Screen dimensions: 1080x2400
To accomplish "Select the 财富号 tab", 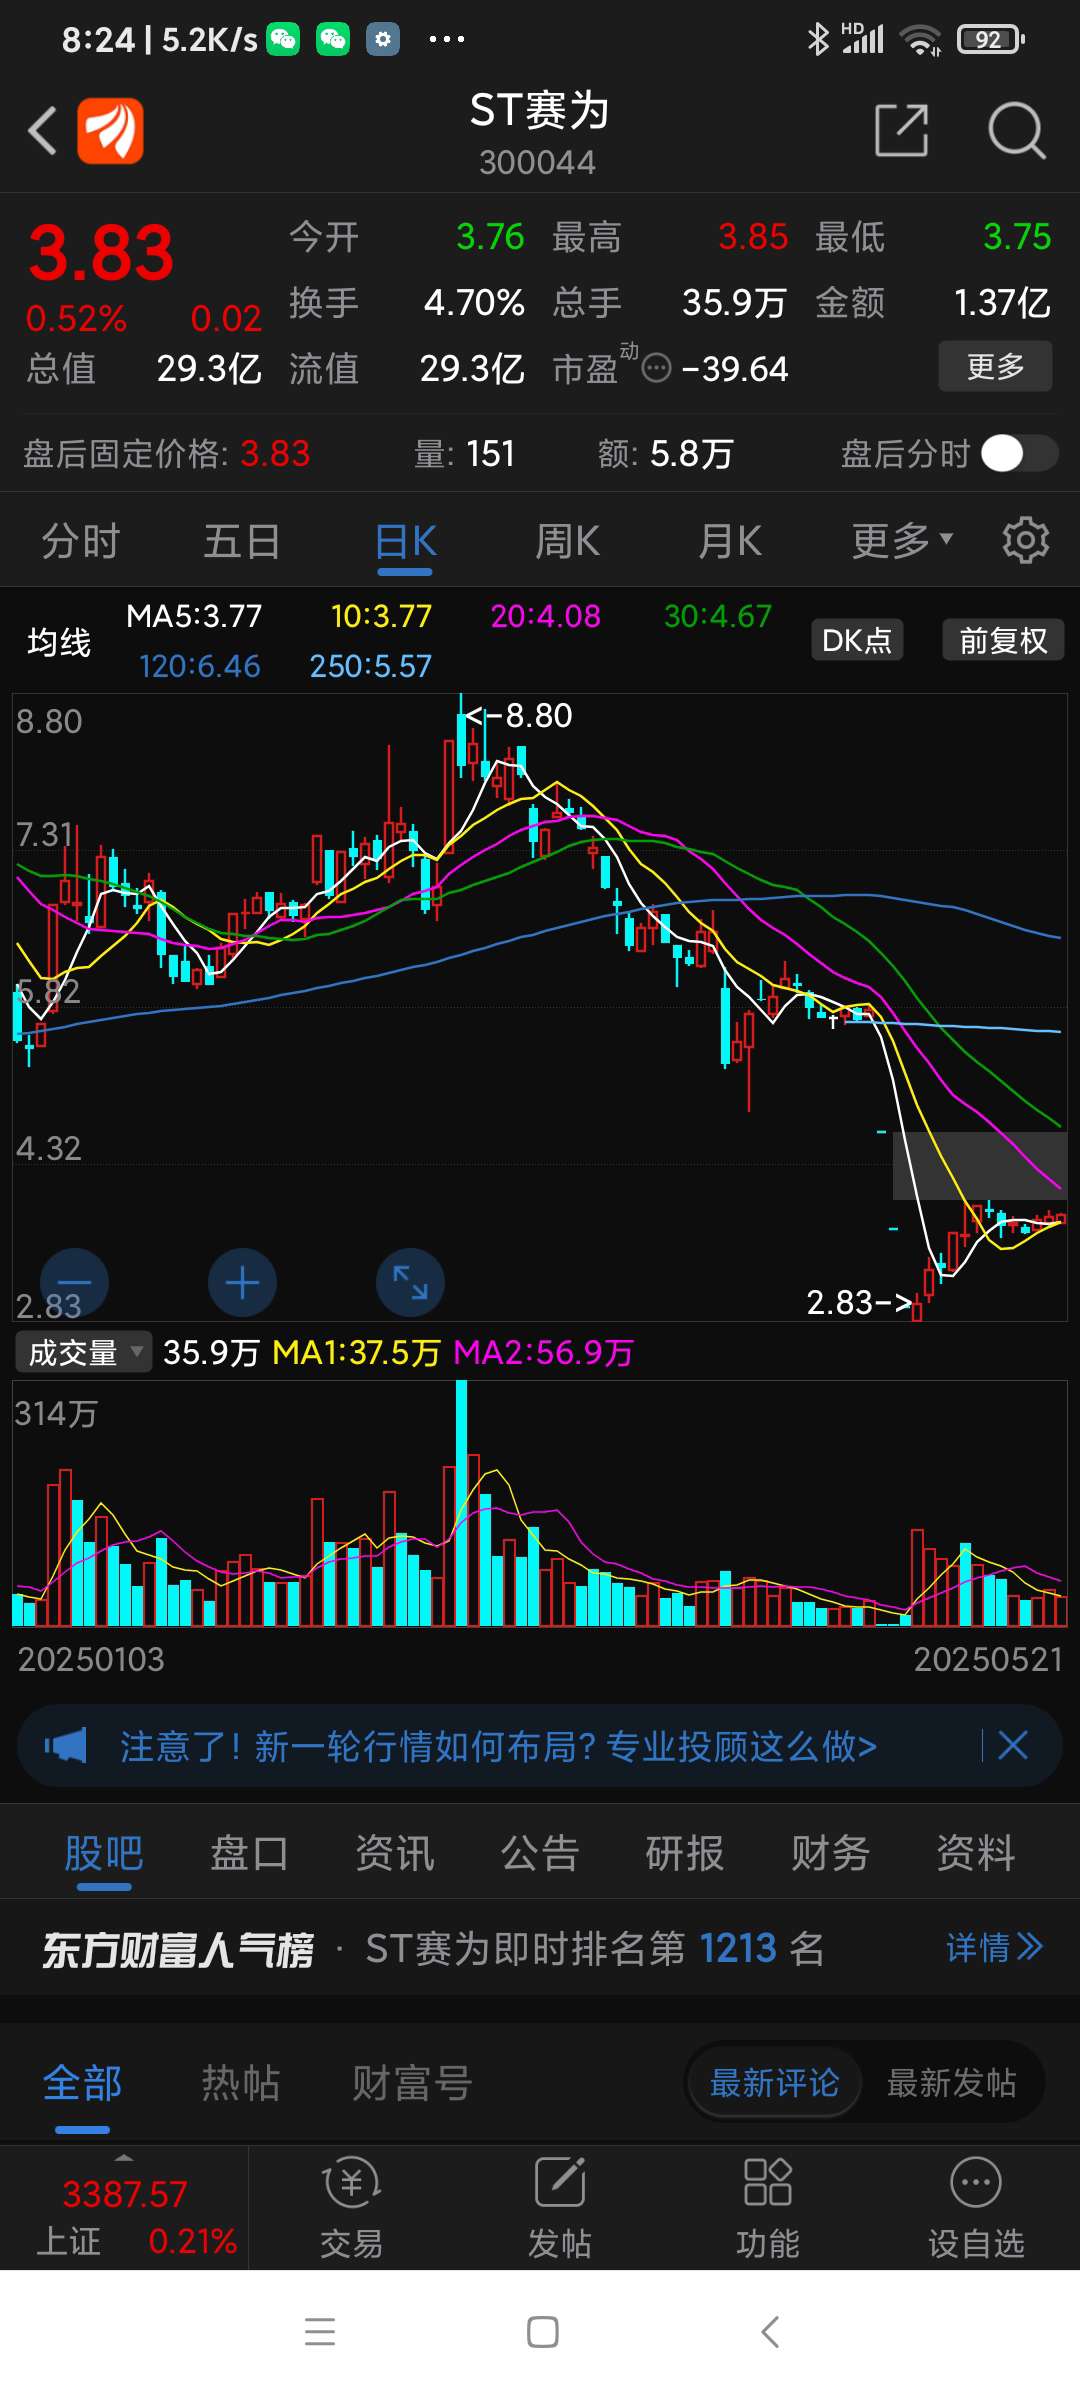I will tap(412, 2083).
